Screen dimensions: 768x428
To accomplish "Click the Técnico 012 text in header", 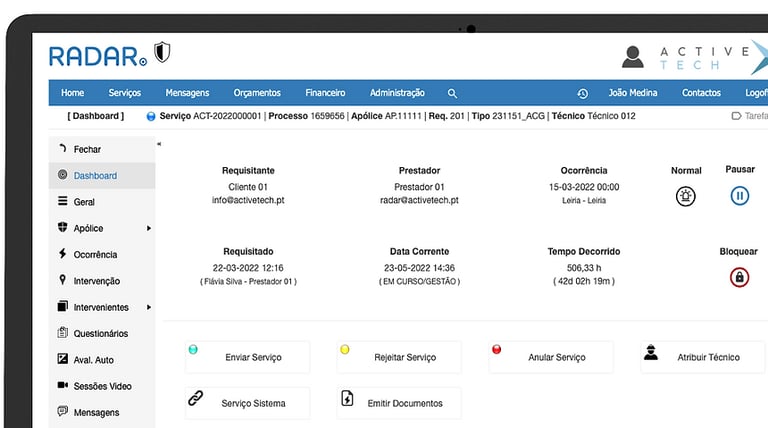I will click(x=611, y=116).
